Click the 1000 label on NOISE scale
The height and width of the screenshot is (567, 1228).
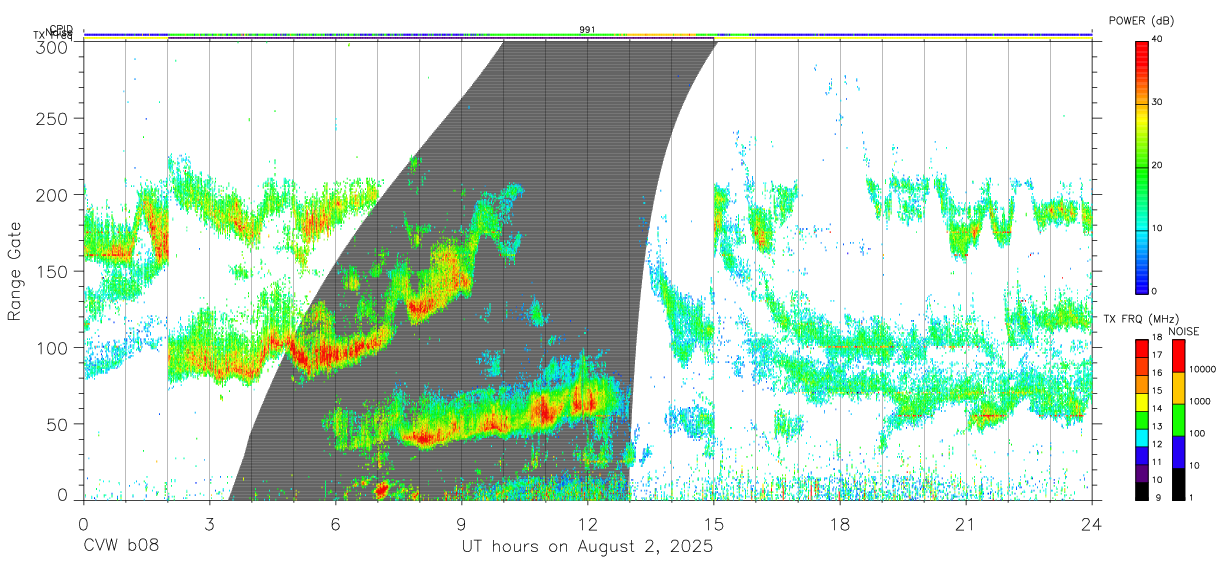click(x=1198, y=401)
